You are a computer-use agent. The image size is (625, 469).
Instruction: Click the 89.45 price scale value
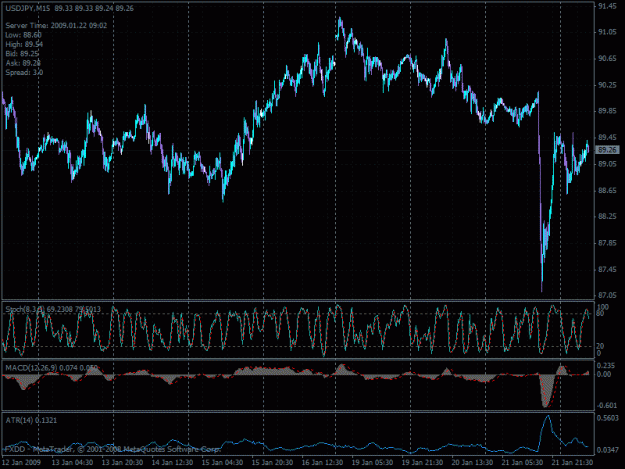point(607,137)
